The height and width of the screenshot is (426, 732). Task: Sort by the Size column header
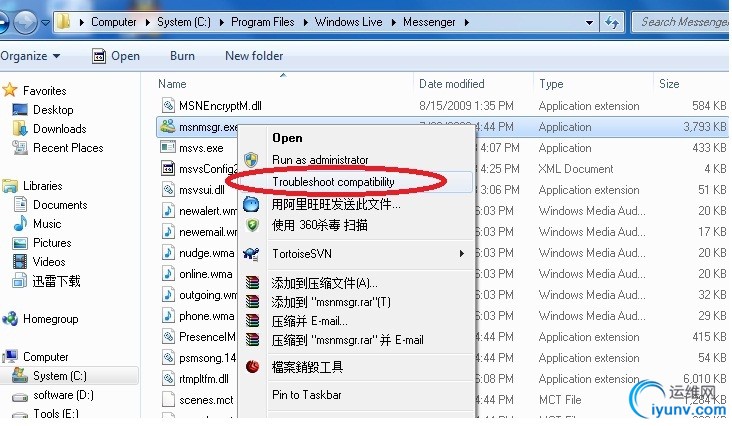click(669, 84)
